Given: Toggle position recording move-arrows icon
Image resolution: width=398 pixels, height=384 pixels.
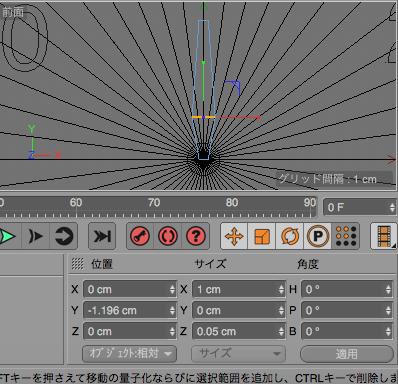Looking at the screenshot, I should point(234,236).
